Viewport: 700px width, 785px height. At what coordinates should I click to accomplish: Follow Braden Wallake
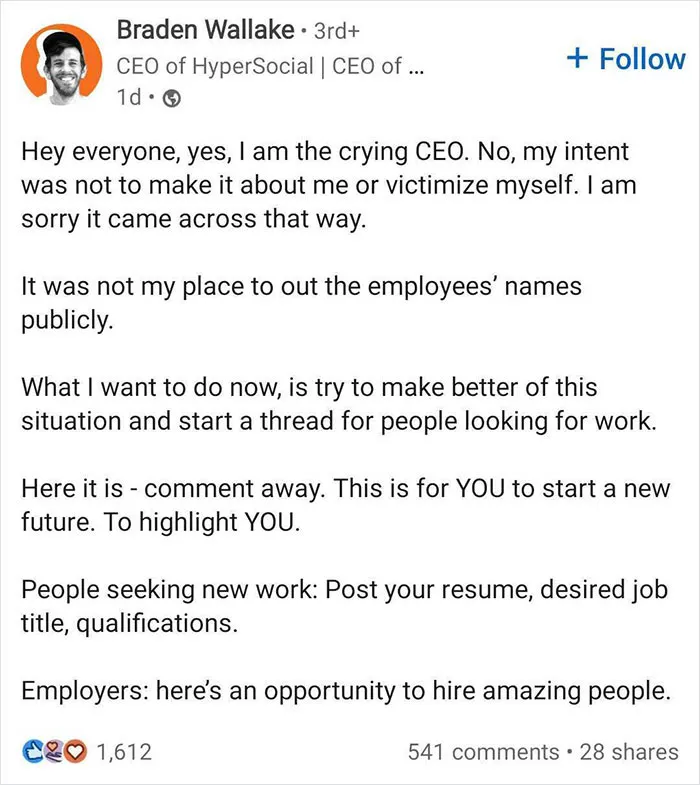click(626, 59)
